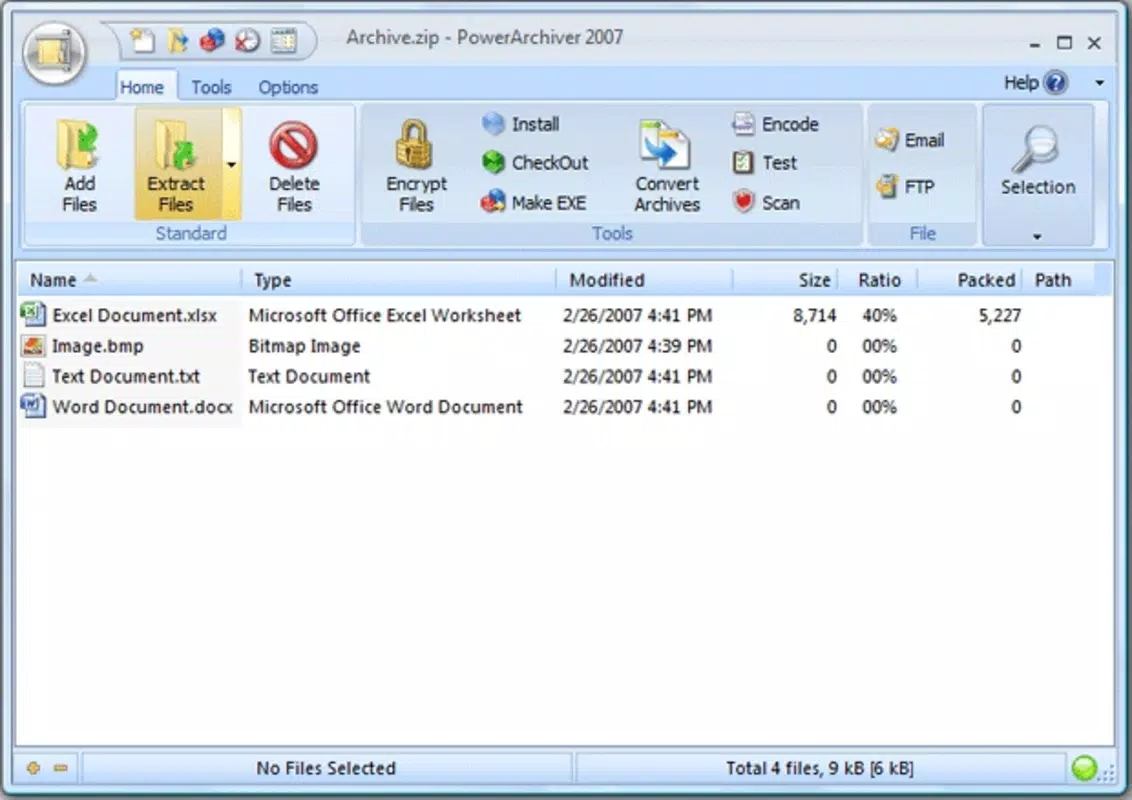Click the blank page icon beside Text Document.txt

click(x=33, y=375)
